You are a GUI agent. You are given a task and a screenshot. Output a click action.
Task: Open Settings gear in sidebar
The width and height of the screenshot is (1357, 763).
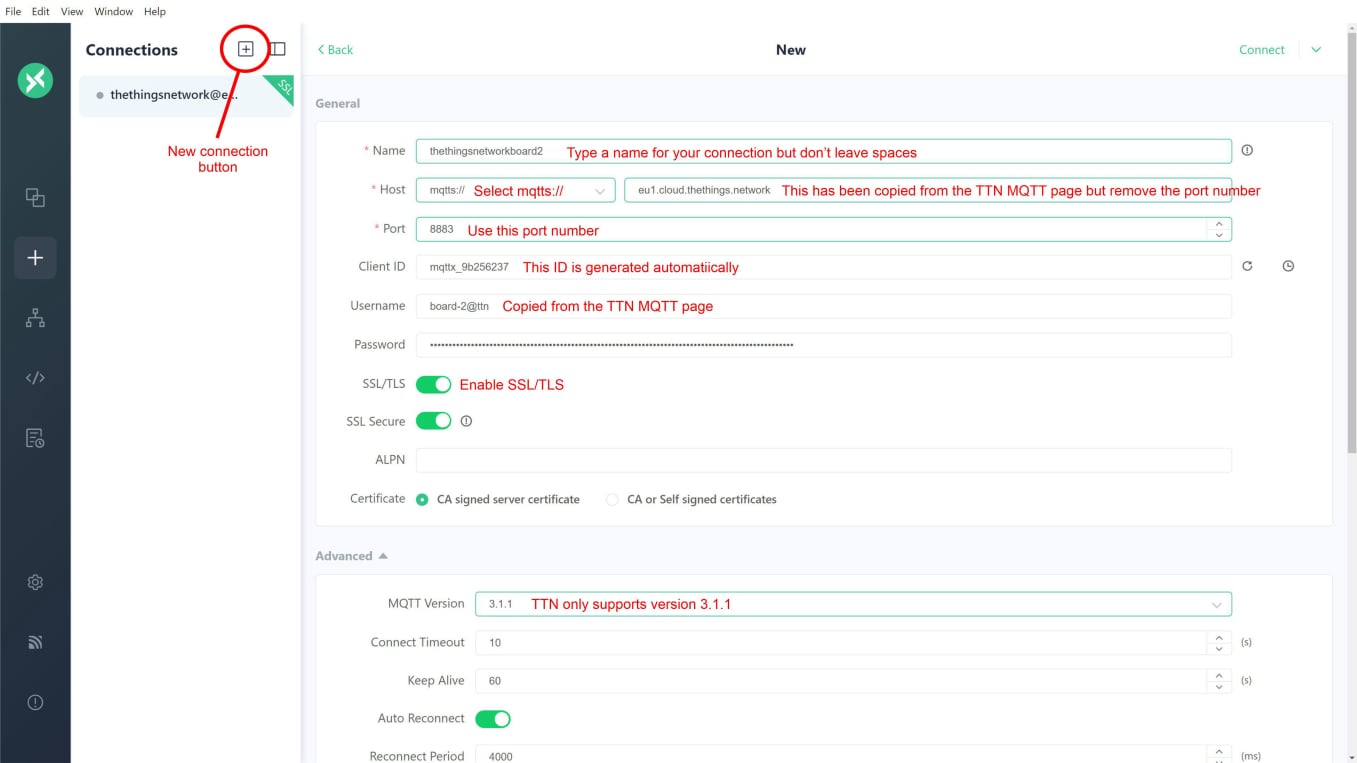pyautogui.click(x=35, y=582)
